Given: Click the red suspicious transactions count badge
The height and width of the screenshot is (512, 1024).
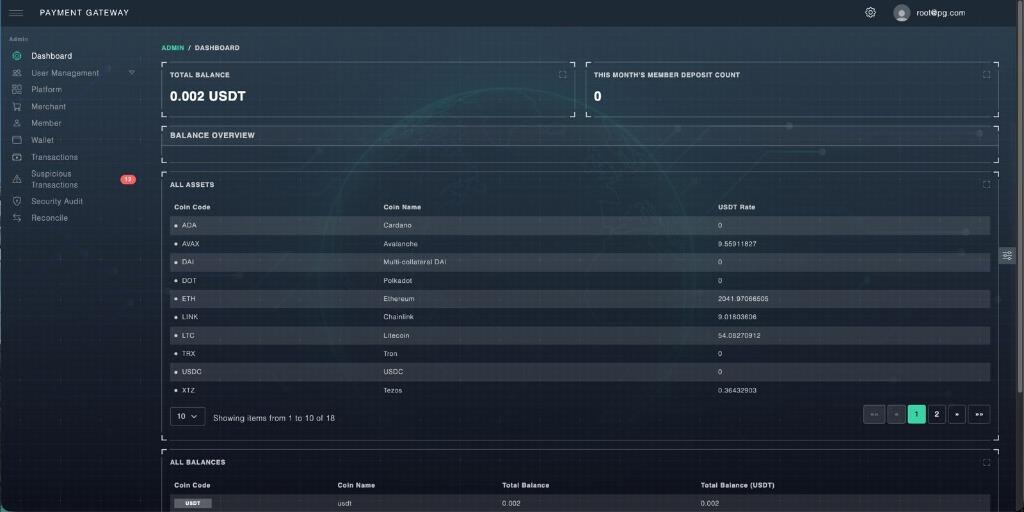Looking at the screenshot, I should (x=128, y=180).
